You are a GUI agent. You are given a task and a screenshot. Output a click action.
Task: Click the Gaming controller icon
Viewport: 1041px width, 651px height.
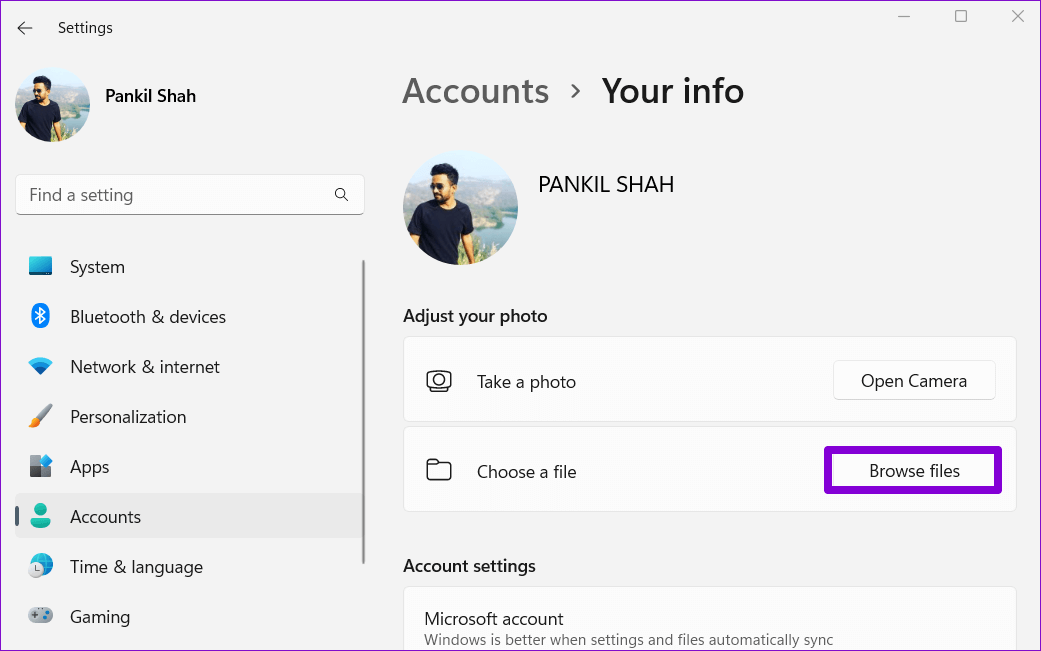click(x=40, y=617)
